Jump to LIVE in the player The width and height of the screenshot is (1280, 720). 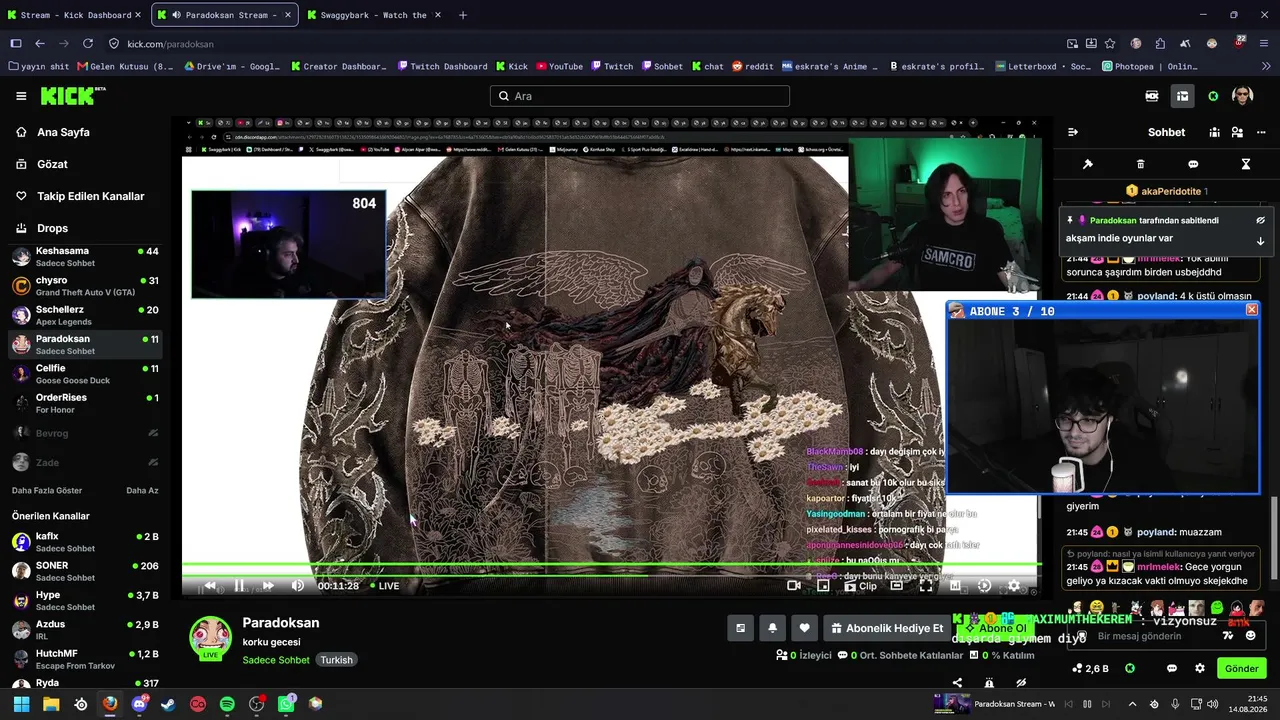click(385, 586)
